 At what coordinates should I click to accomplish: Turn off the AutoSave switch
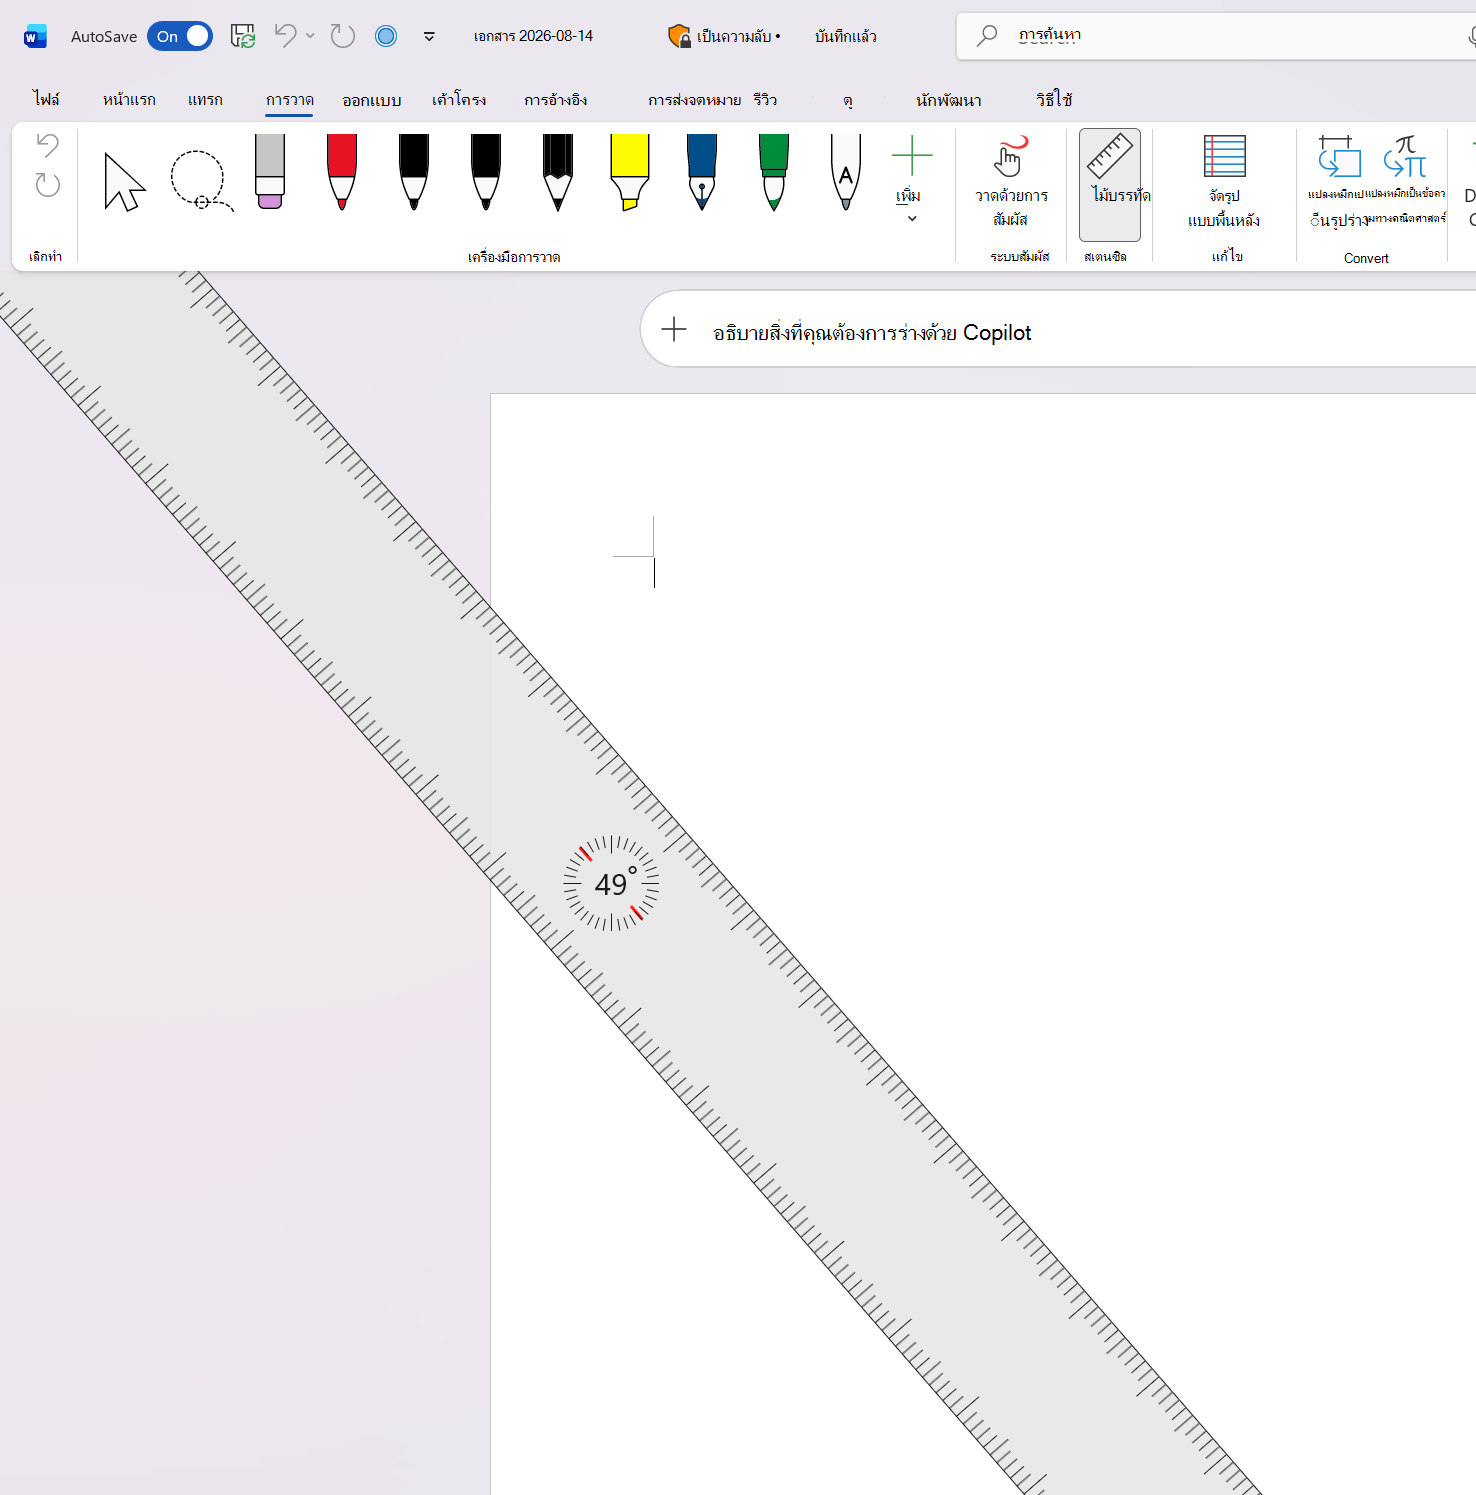[180, 36]
